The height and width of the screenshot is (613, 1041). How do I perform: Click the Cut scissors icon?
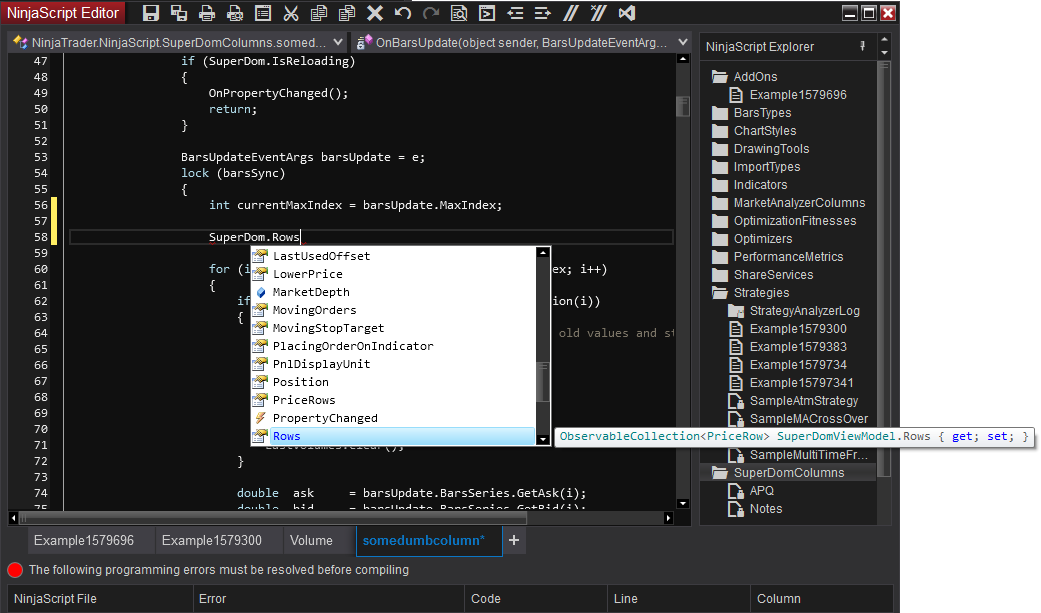291,13
